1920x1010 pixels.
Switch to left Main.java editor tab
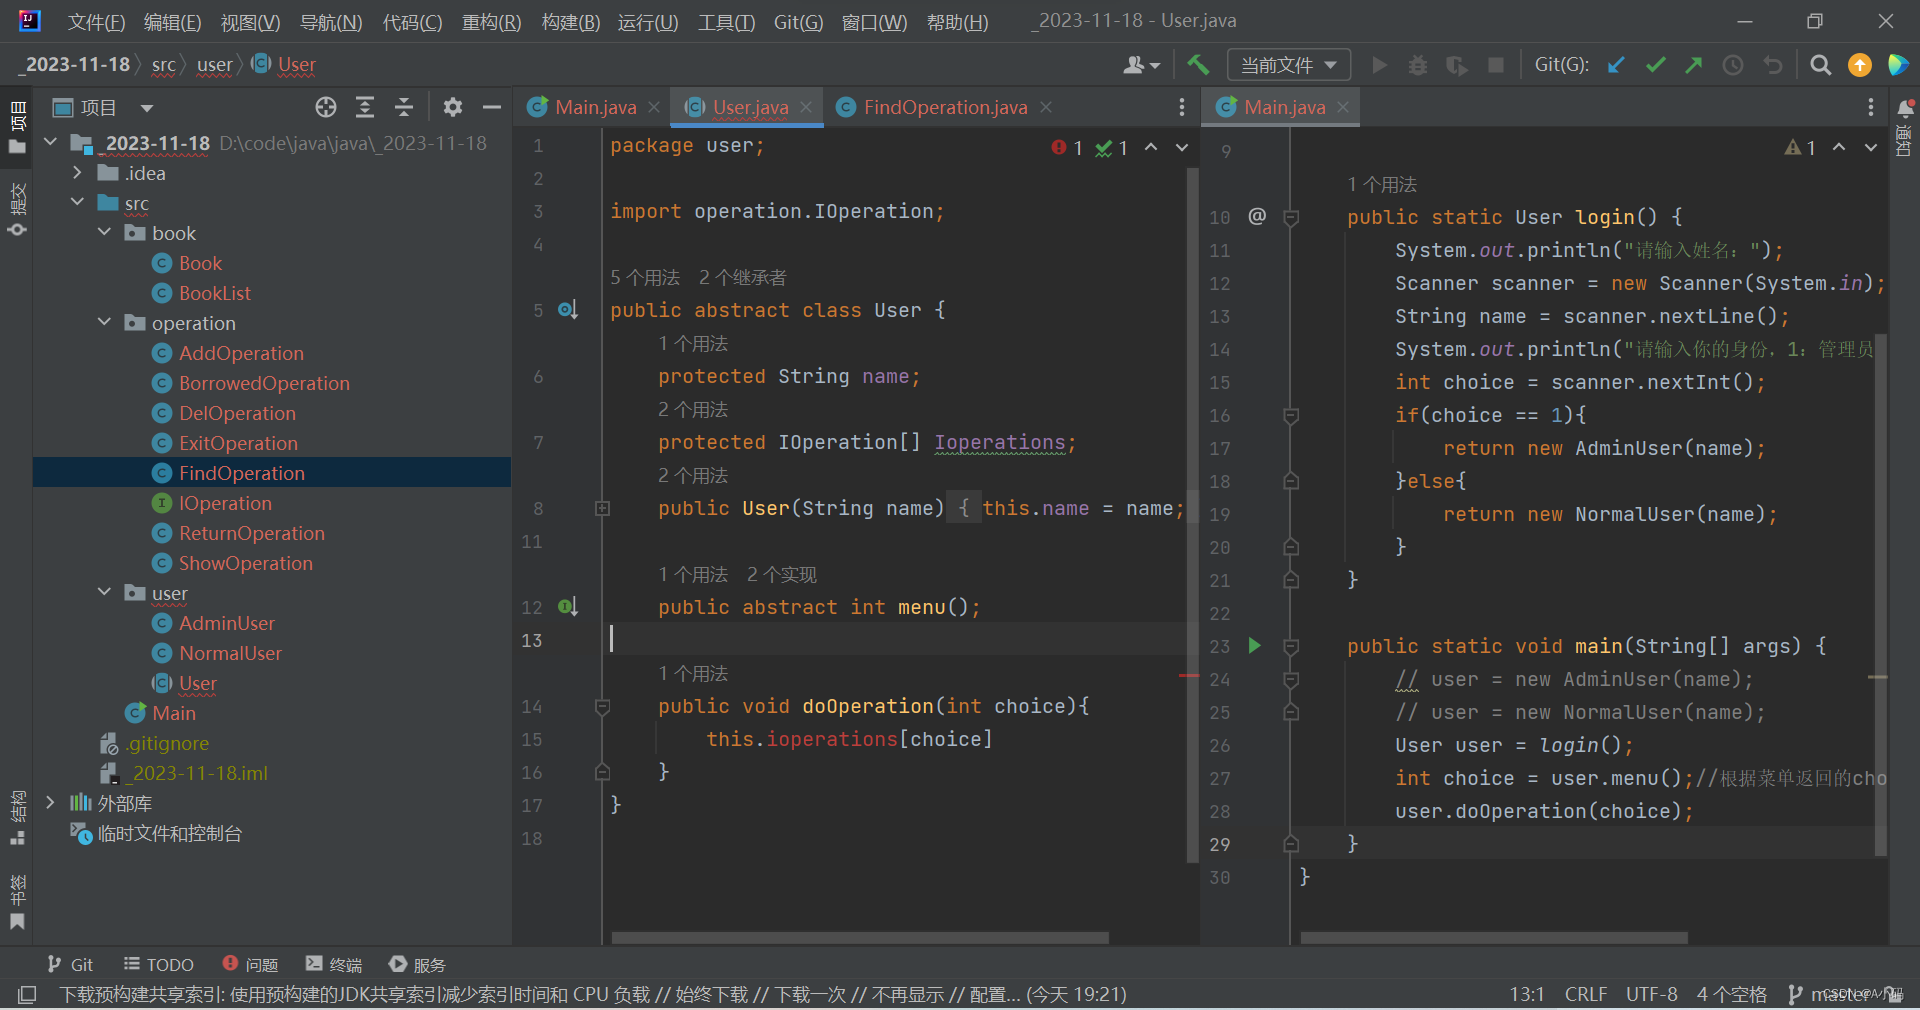(x=595, y=107)
